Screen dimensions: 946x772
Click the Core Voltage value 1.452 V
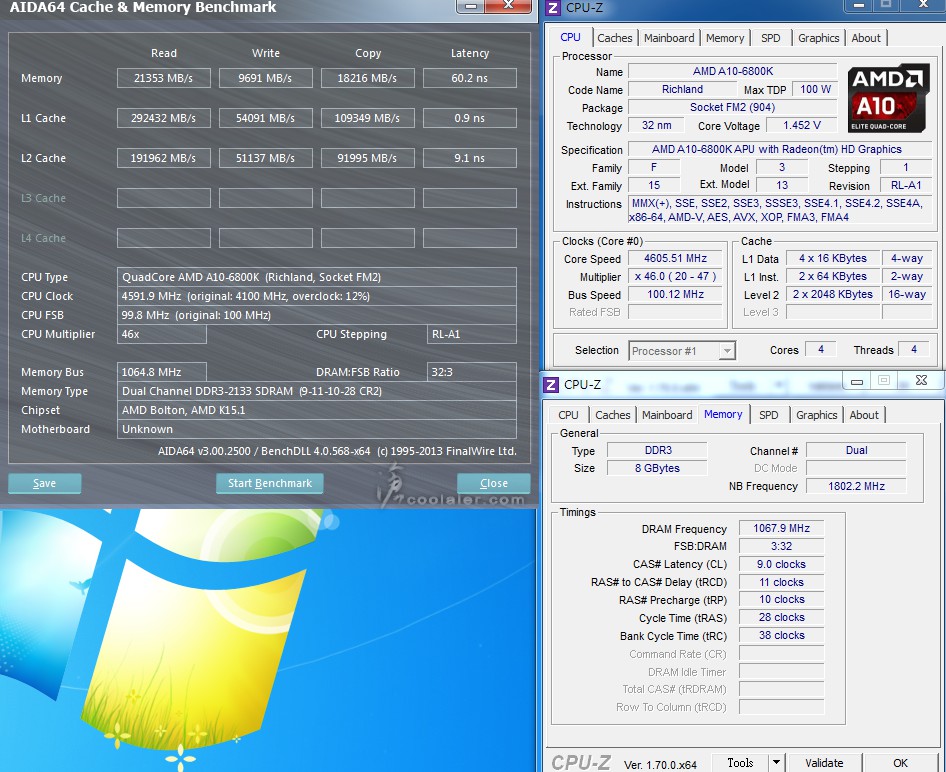801,125
